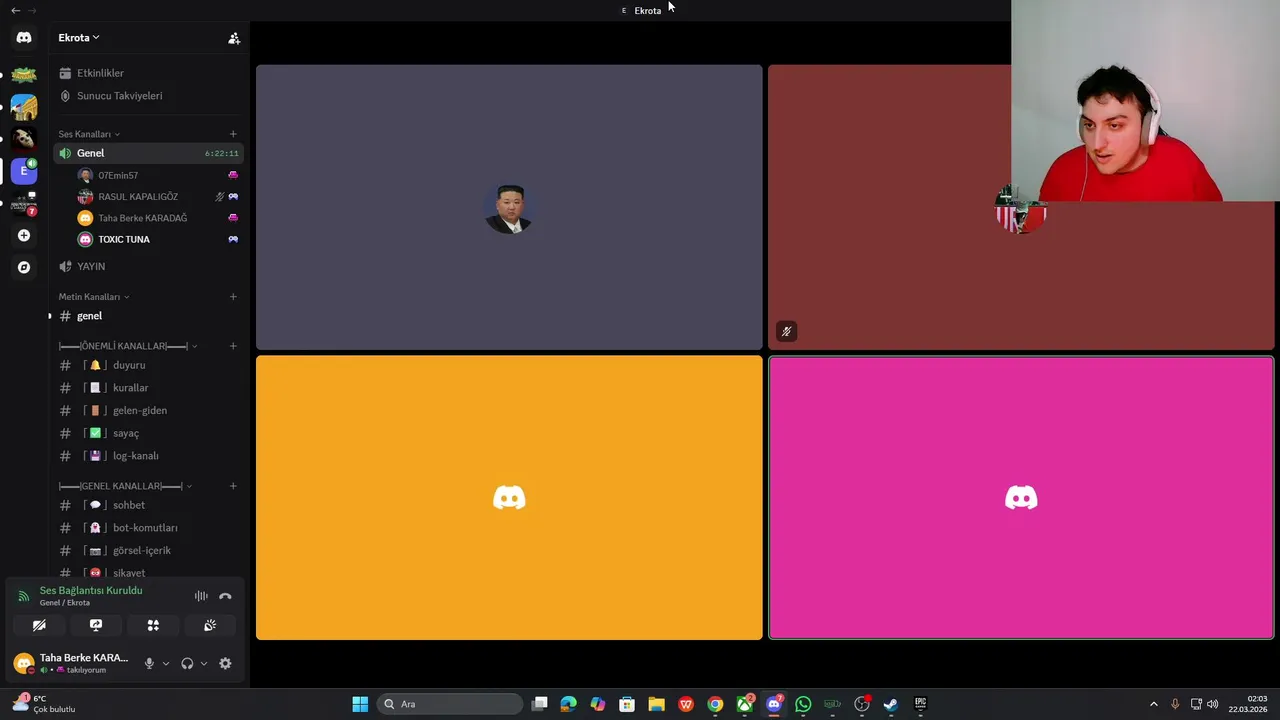The height and width of the screenshot is (720, 1280).
Task: Click user 07Emin57 in voice list
Action: [118, 175]
